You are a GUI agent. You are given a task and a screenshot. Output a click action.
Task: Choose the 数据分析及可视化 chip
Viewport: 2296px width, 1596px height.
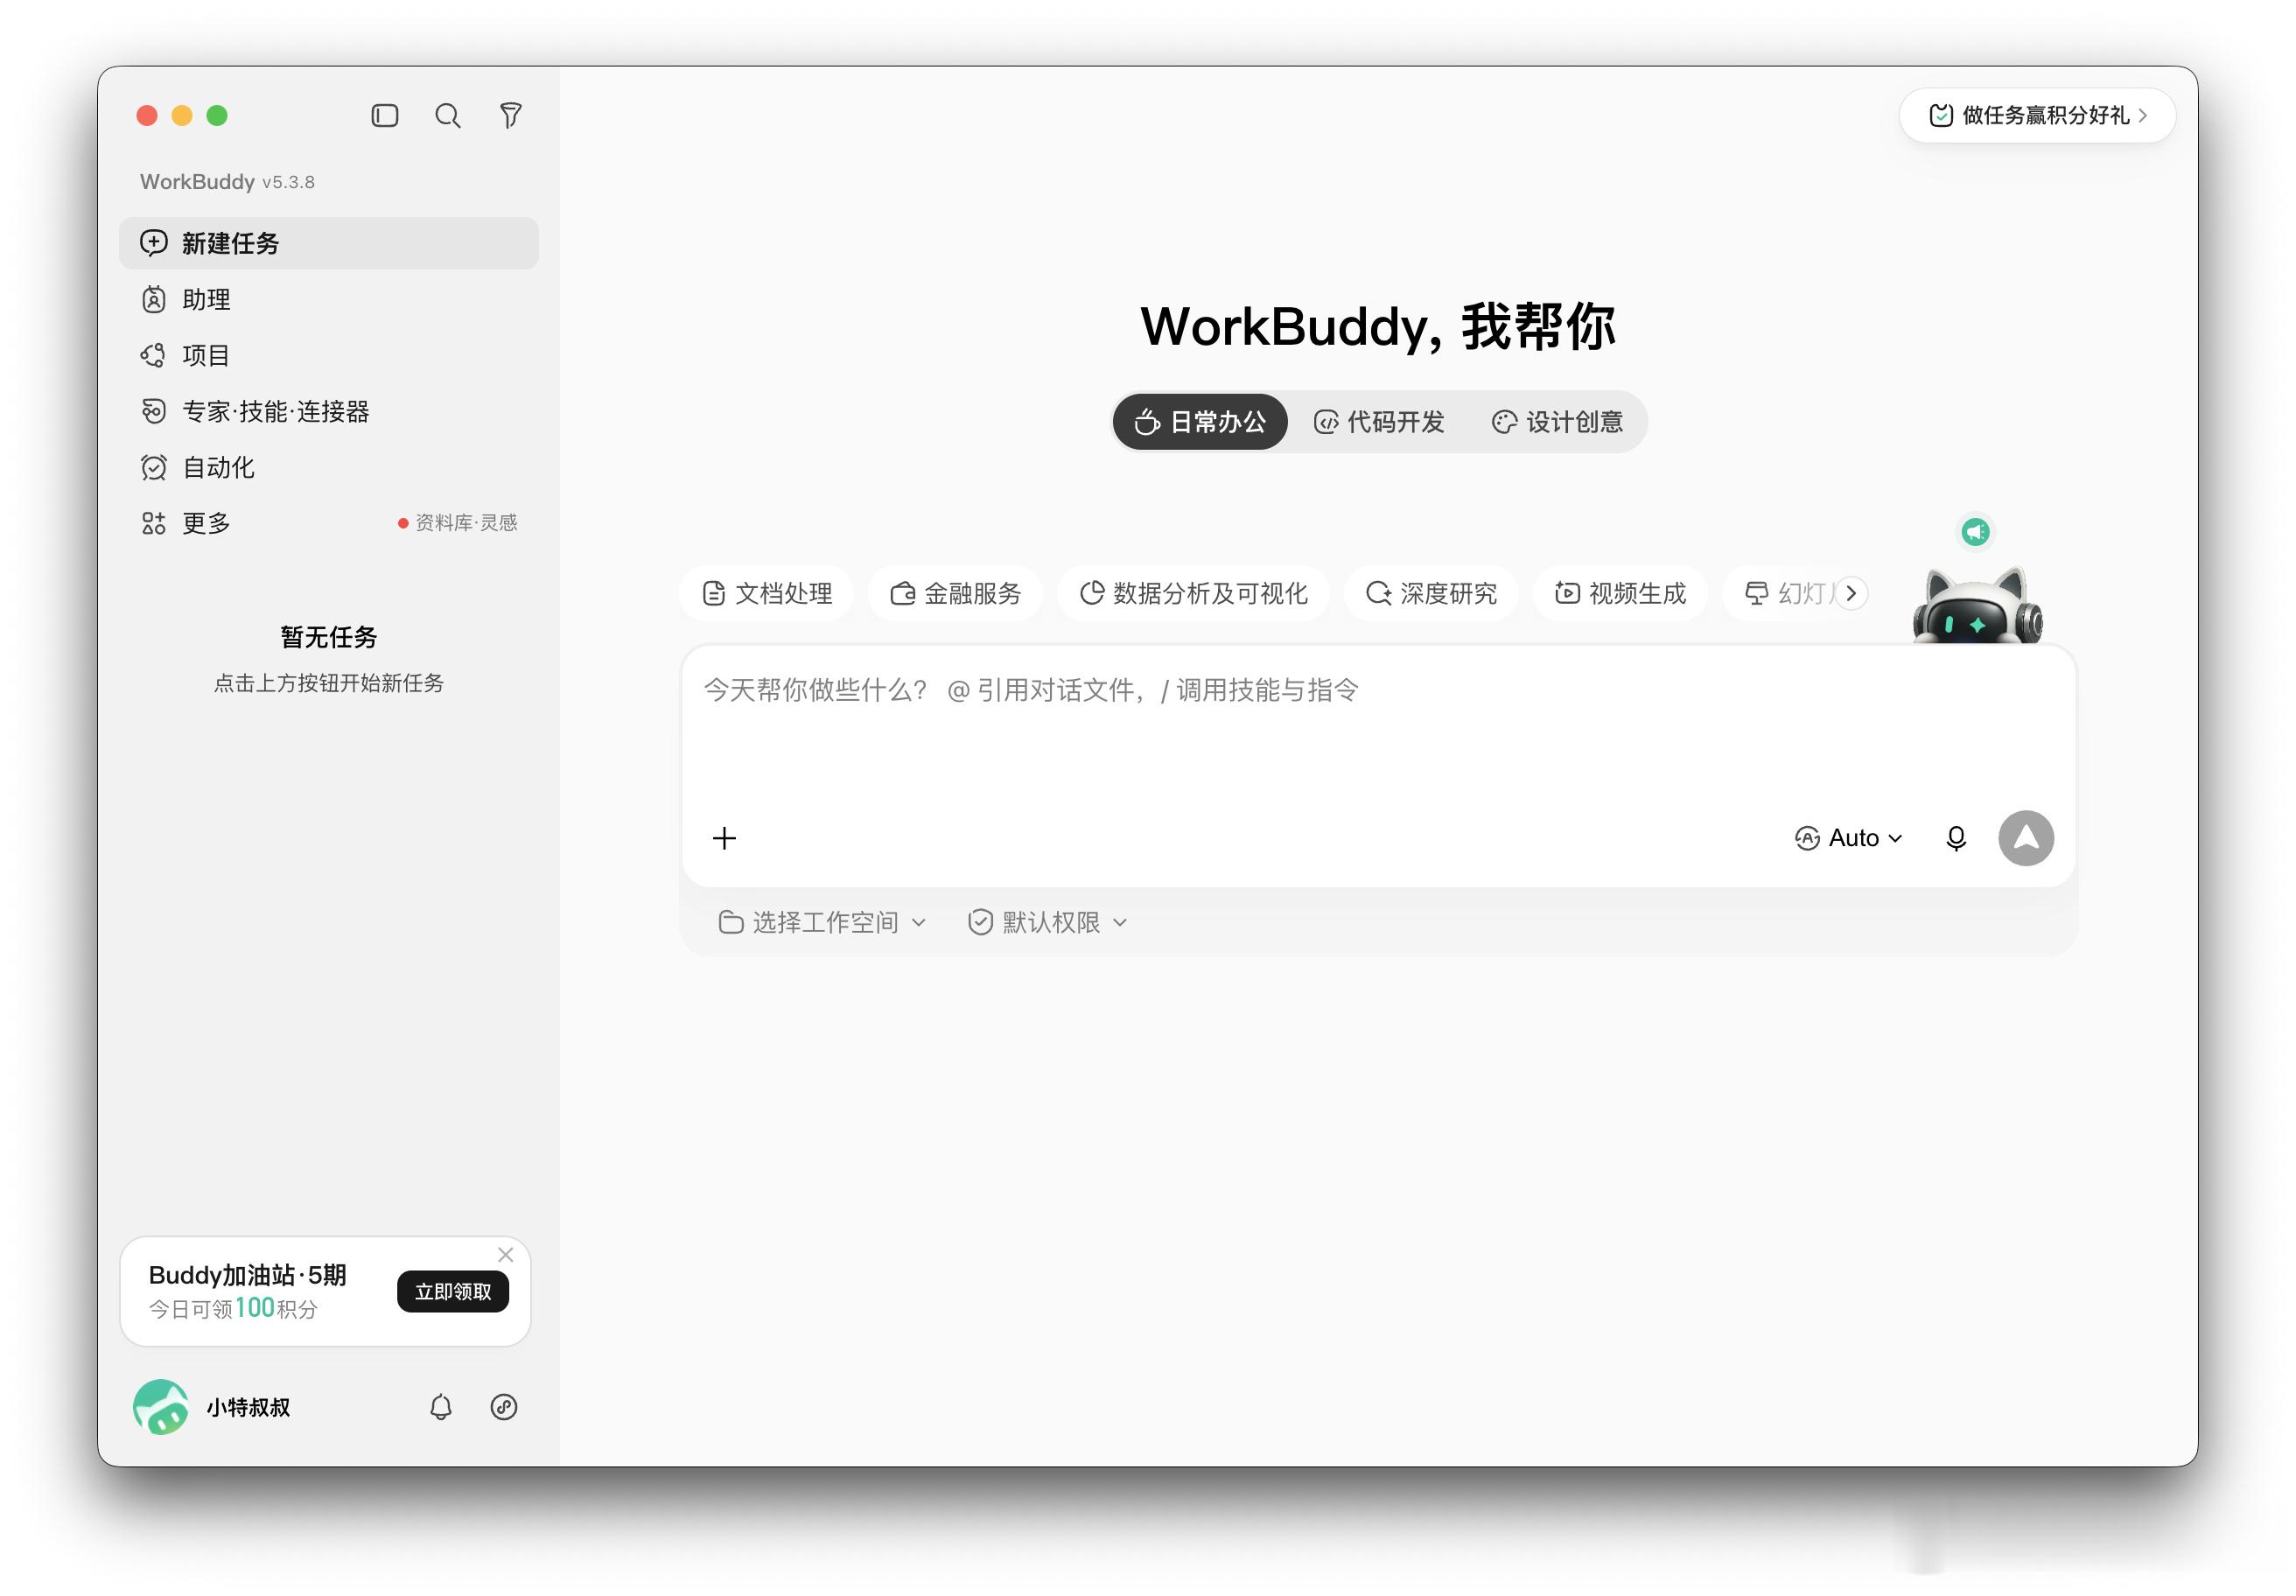pyautogui.click(x=1193, y=593)
